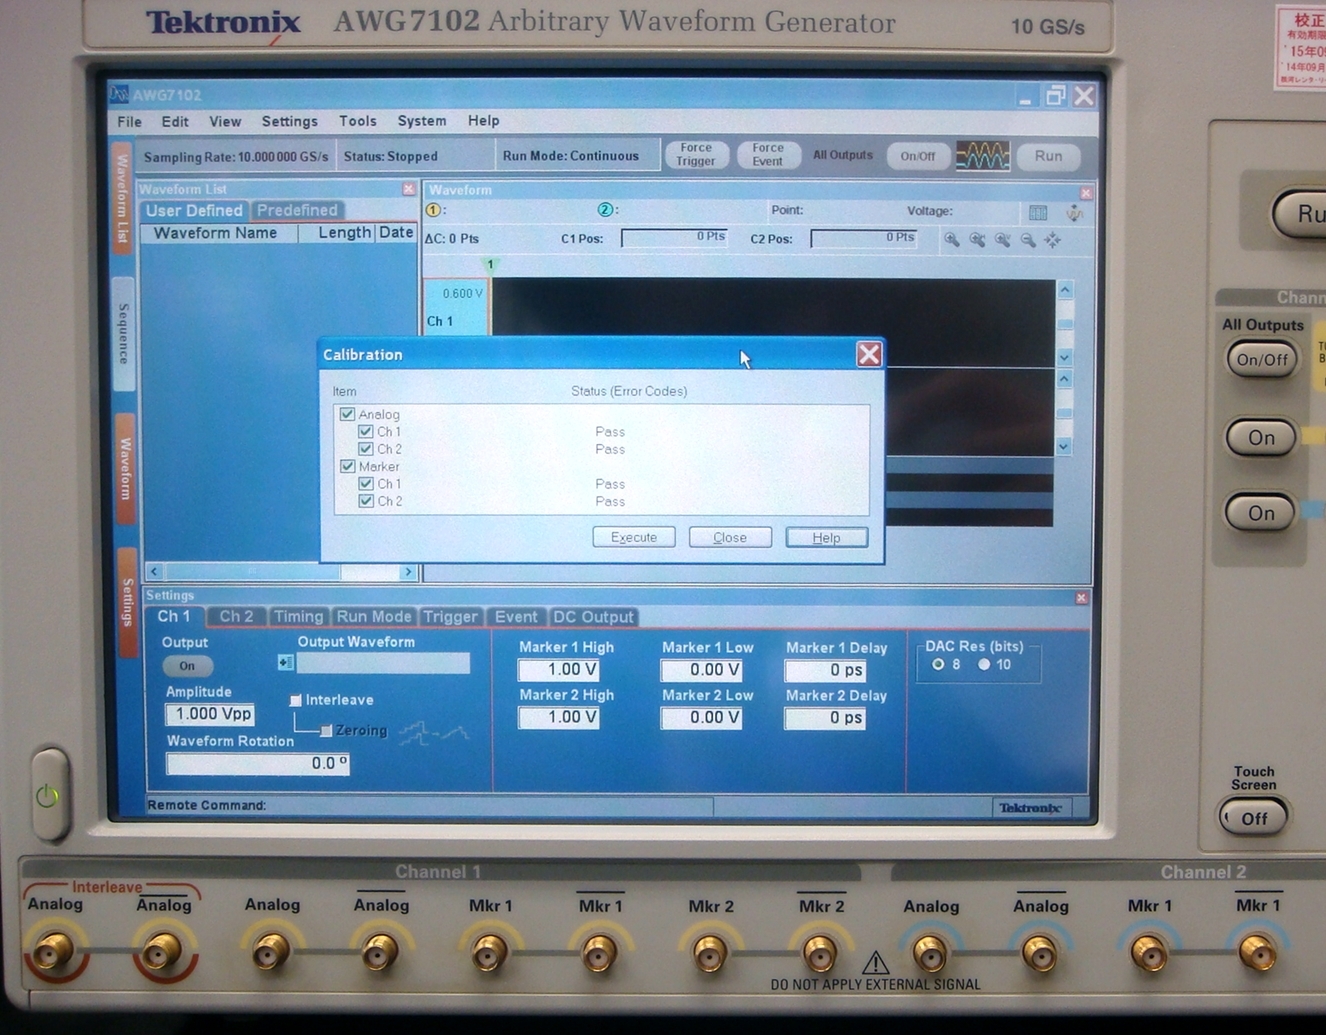Uncheck Marker Ch 1 checkbox

click(366, 484)
